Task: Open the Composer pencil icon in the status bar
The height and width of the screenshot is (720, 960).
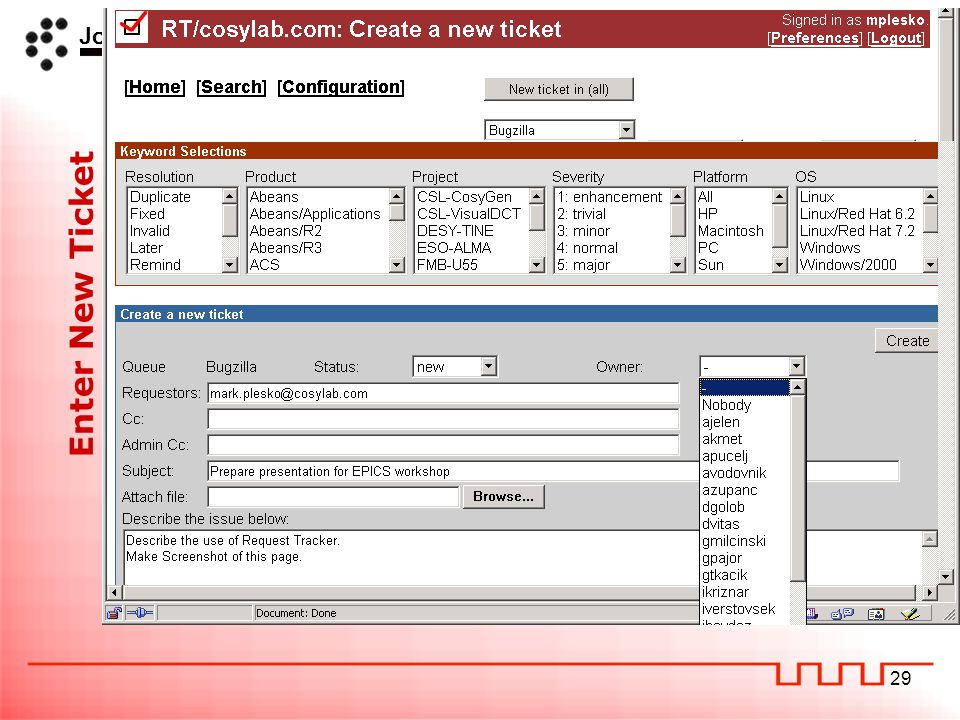Action: 910,613
